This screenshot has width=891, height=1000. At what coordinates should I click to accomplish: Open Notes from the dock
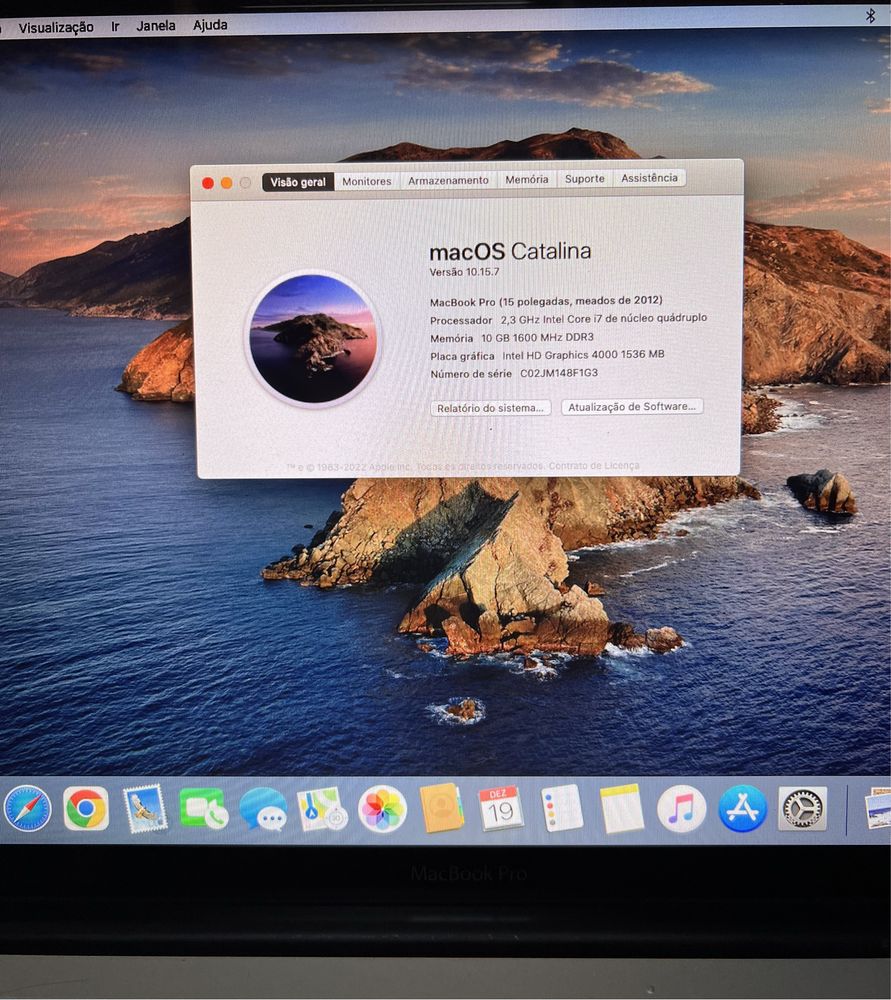tap(621, 808)
